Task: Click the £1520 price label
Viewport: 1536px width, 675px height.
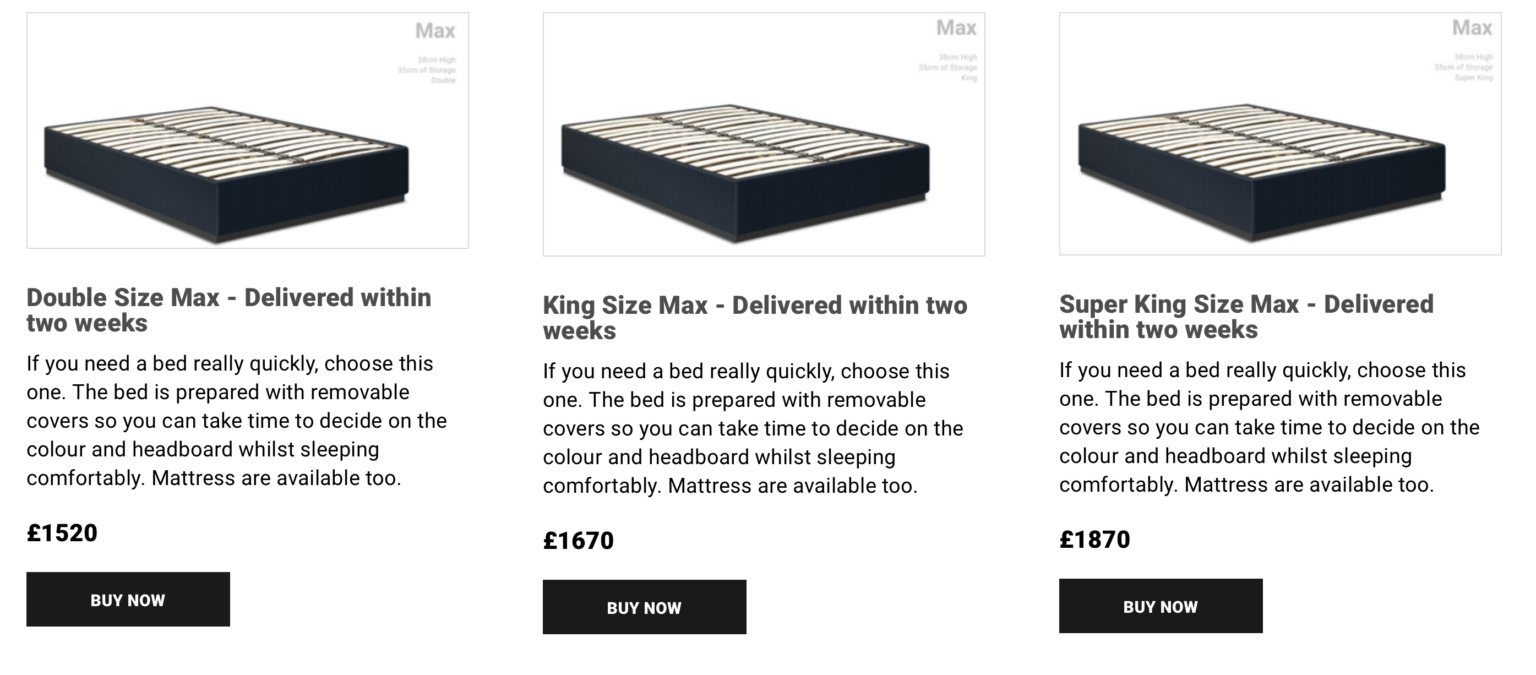Action: [x=62, y=533]
